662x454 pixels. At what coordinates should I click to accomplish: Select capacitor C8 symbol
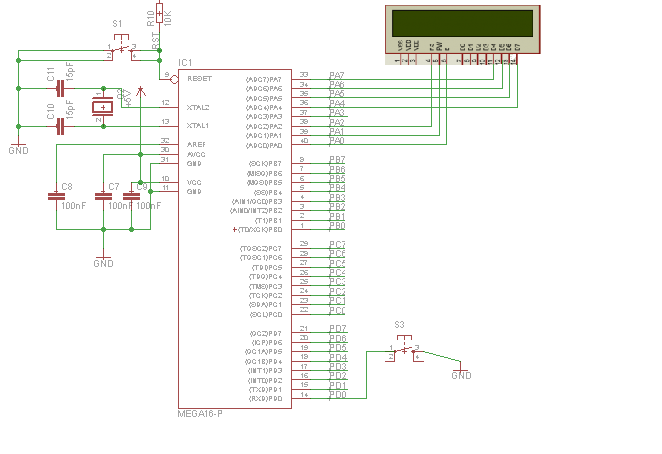57,196
